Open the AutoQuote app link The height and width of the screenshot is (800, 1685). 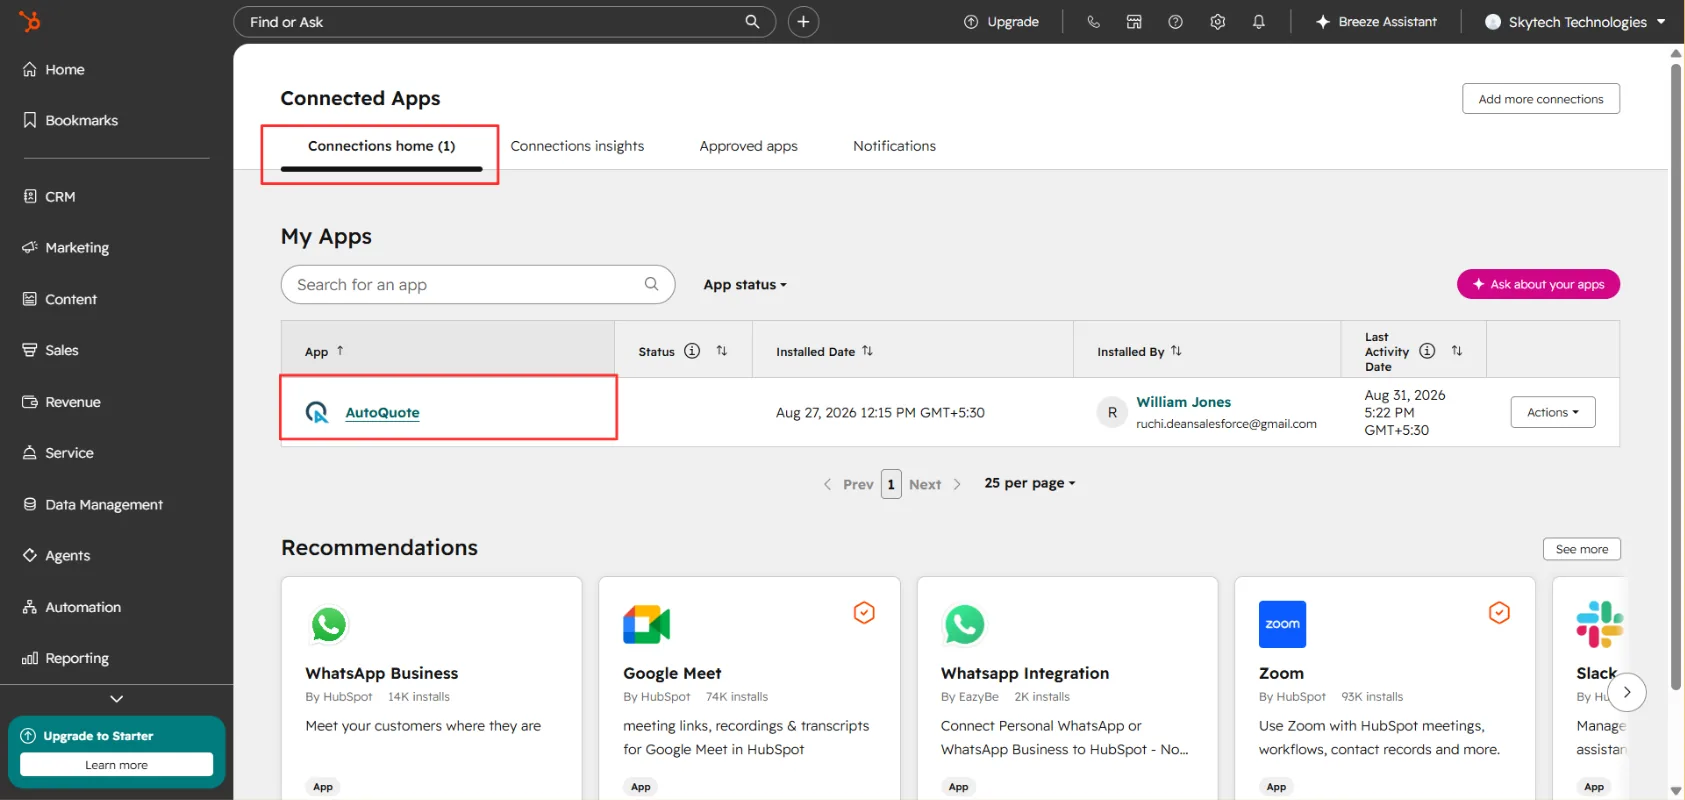[382, 412]
